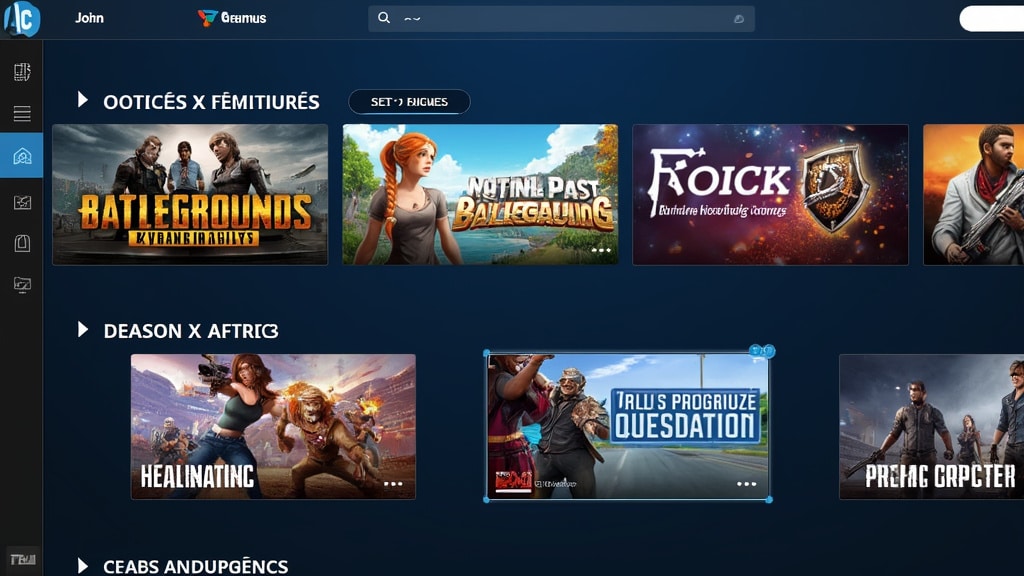Collapse the OOTICÉS X FÉMITIURÉS section arrow
Viewport: 1024px width, 576px height.
coord(82,100)
